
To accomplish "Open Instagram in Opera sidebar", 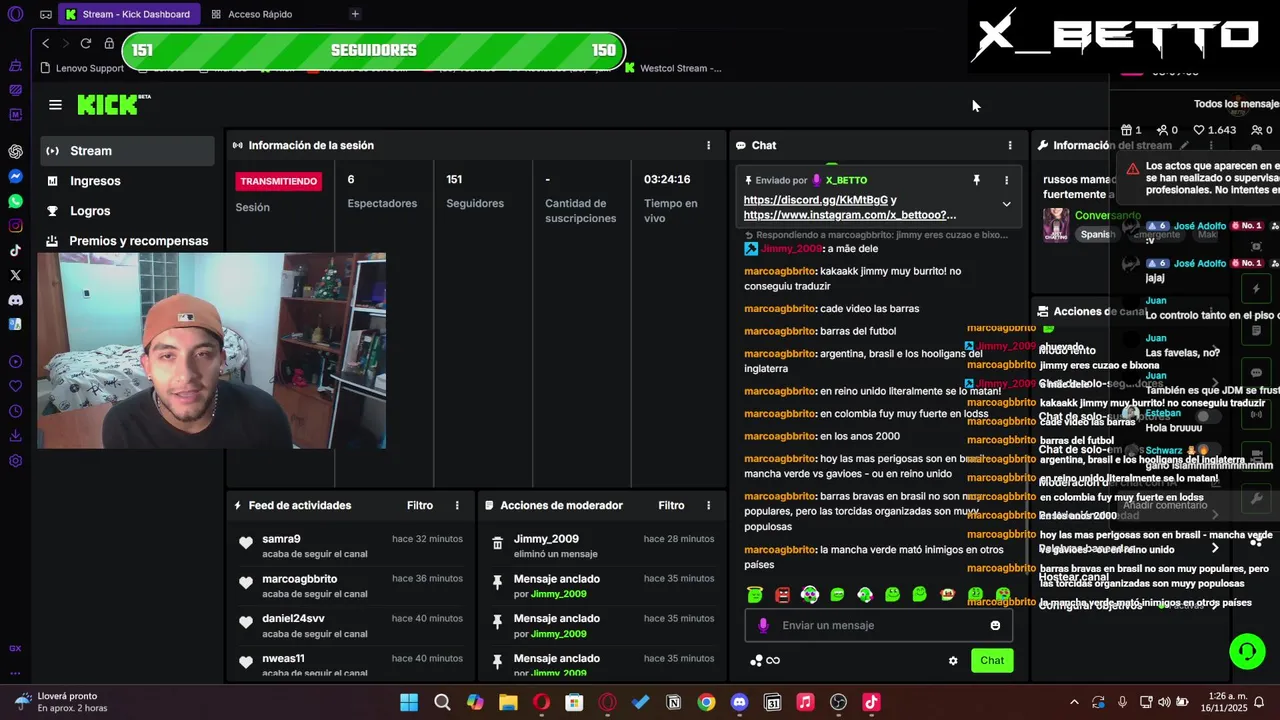I will (15, 226).
